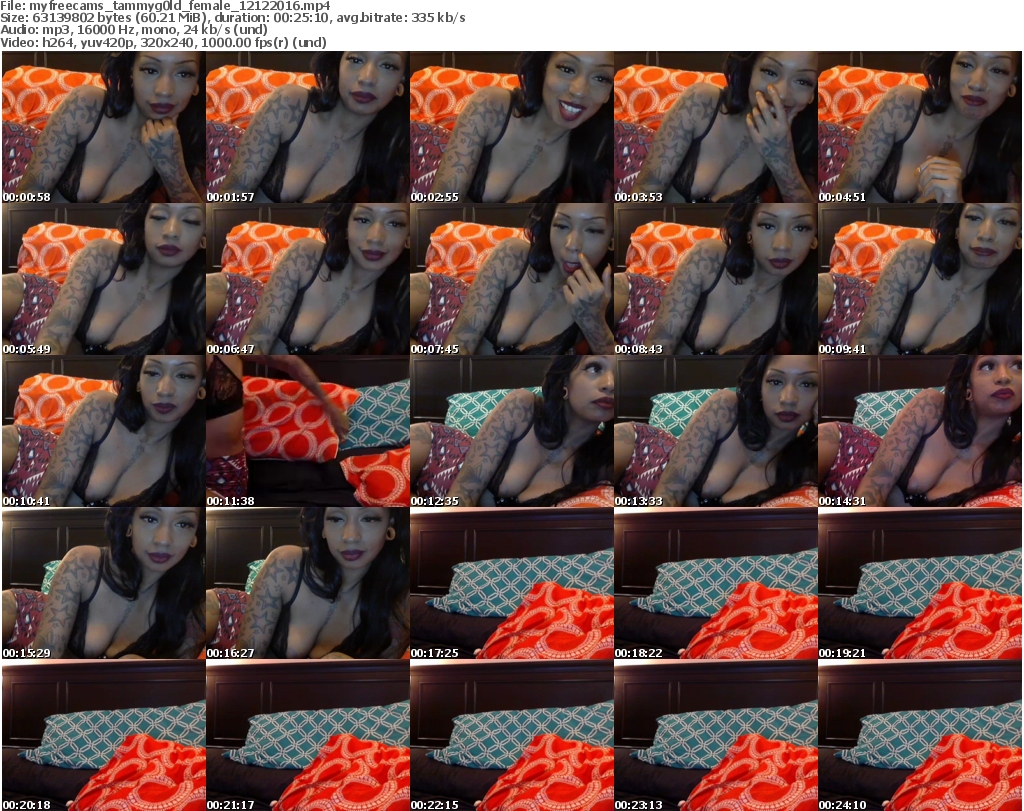Choose the thumbnail stamped 00:13:33
This screenshot has height=811, width=1024.
tap(716, 431)
